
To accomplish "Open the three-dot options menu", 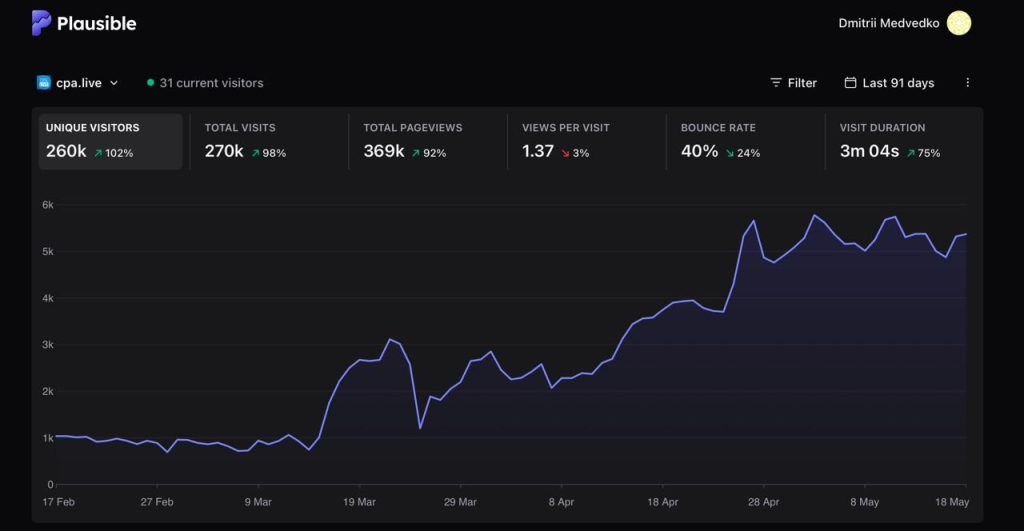I will (x=968, y=83).
